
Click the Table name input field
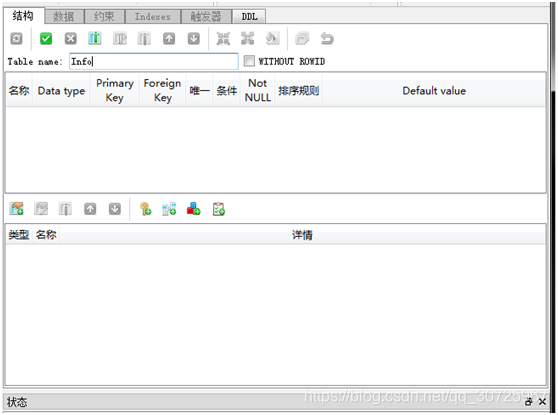click(x=154, y=61)
